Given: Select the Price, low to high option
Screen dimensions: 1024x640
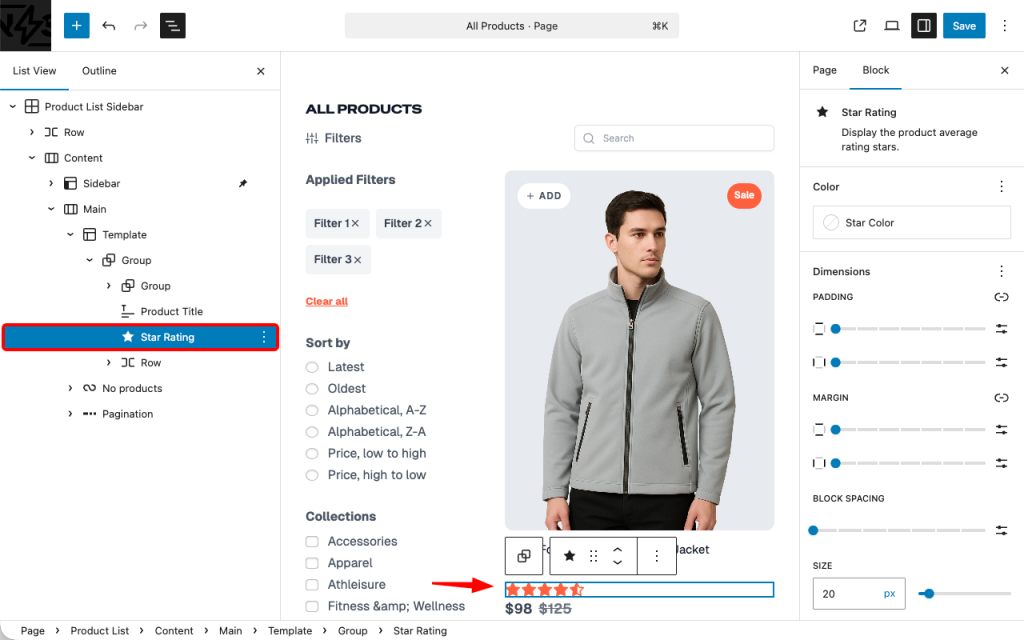Looking at the screenshot, I should [x=313, y=453].
